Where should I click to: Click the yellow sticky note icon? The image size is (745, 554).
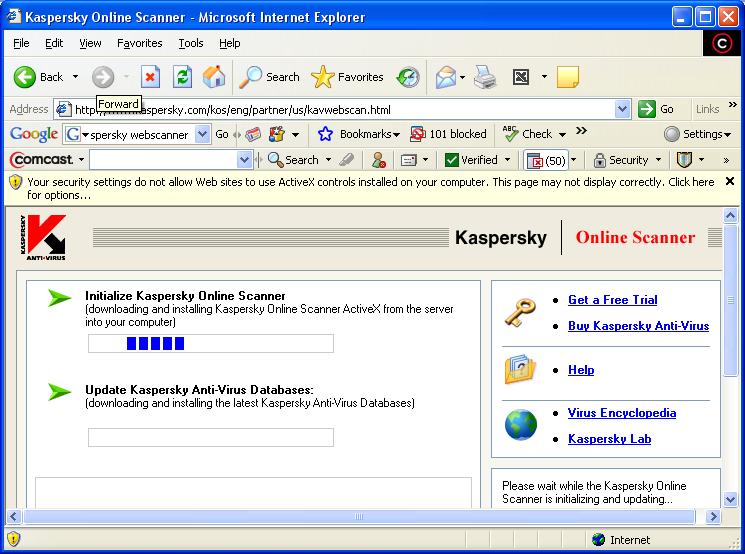(568, 77)
